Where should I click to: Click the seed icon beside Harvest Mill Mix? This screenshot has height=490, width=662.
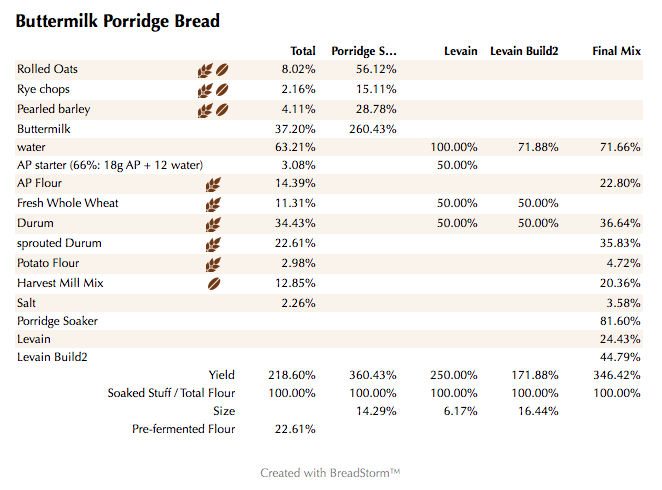pos(213,284)
